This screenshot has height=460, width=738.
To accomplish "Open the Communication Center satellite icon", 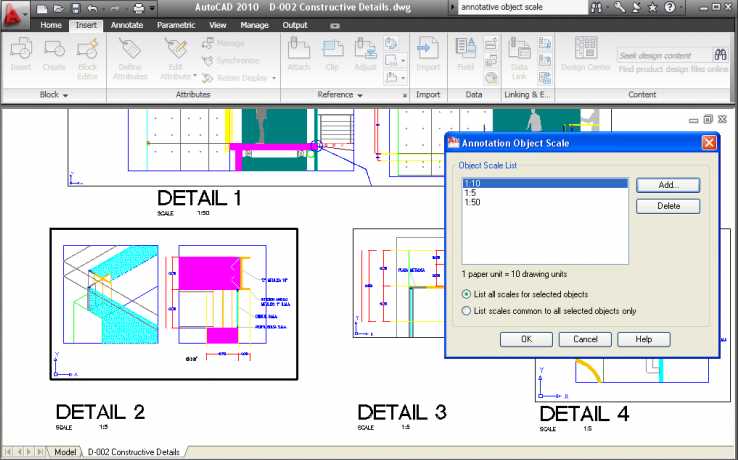I will [636, 8].
